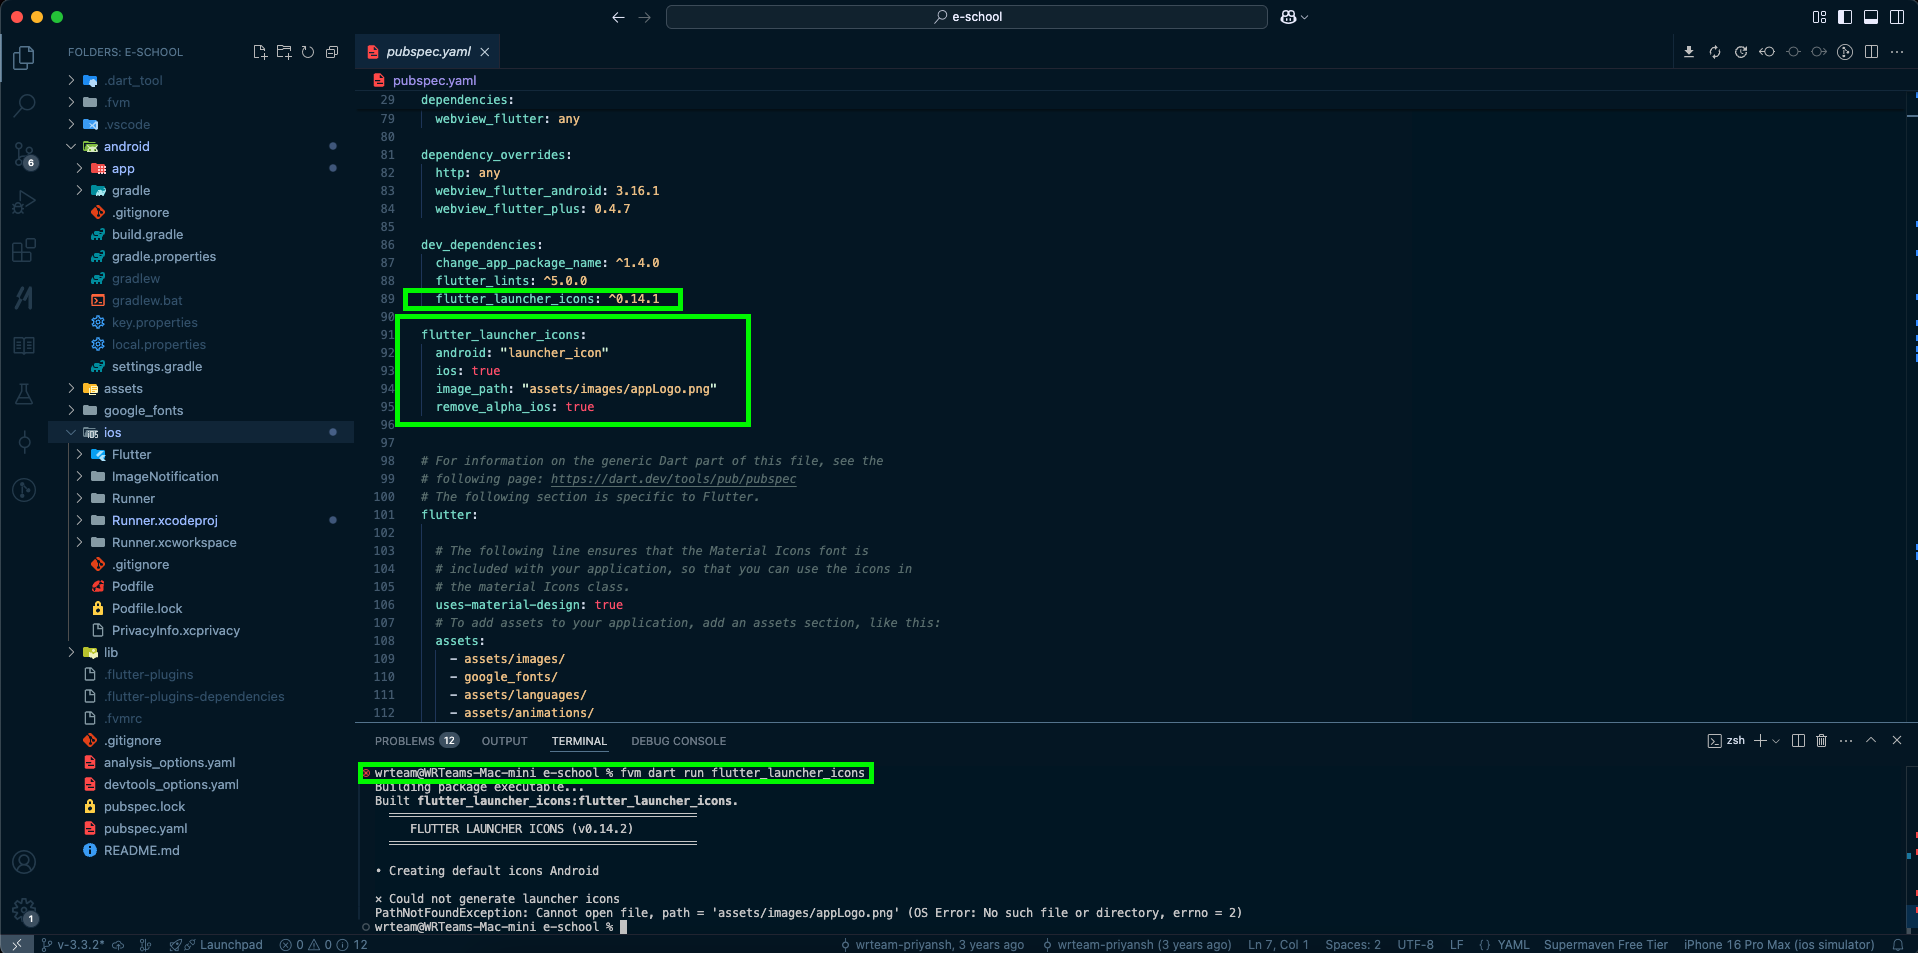
Task: Open the dart.dev pubspec link
Action: pyautogui.click(x=673, y=479)
